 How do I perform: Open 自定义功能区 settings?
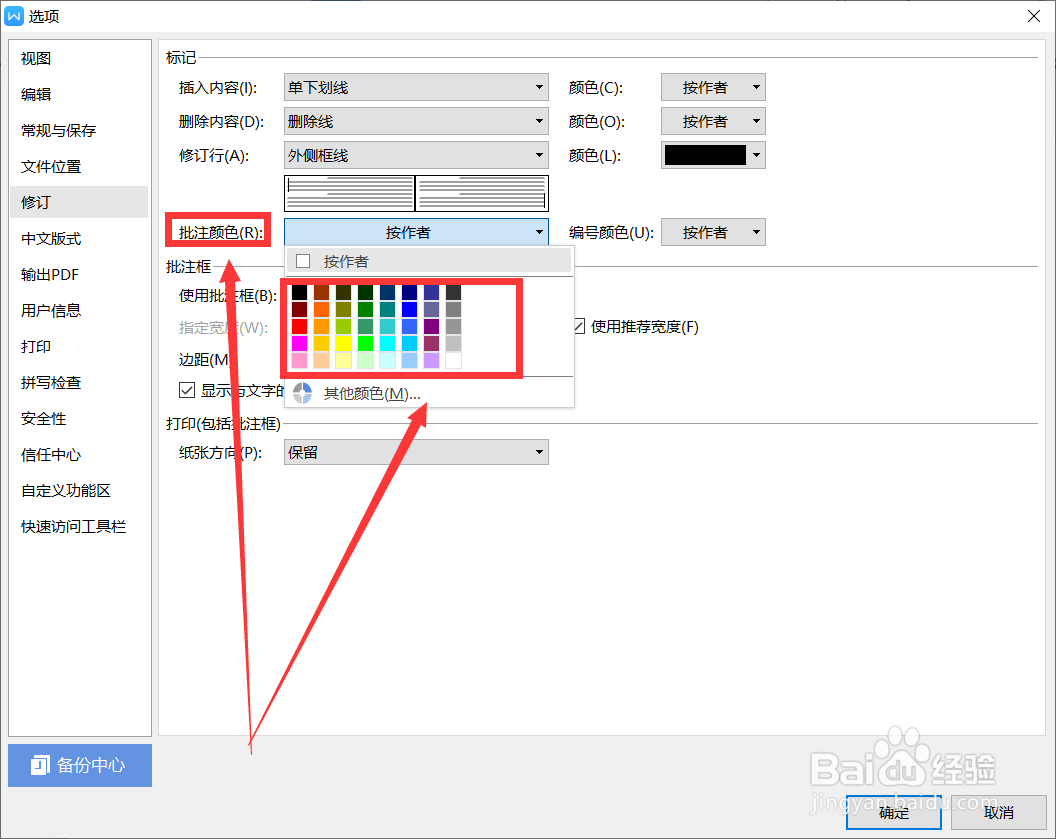click(x=79, y=490)
